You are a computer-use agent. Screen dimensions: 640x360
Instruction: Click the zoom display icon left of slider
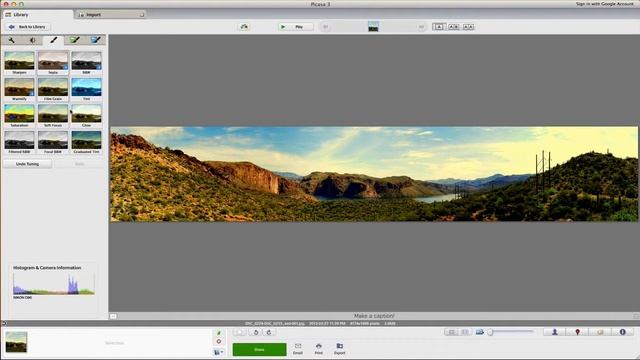[x=480, y=332]
